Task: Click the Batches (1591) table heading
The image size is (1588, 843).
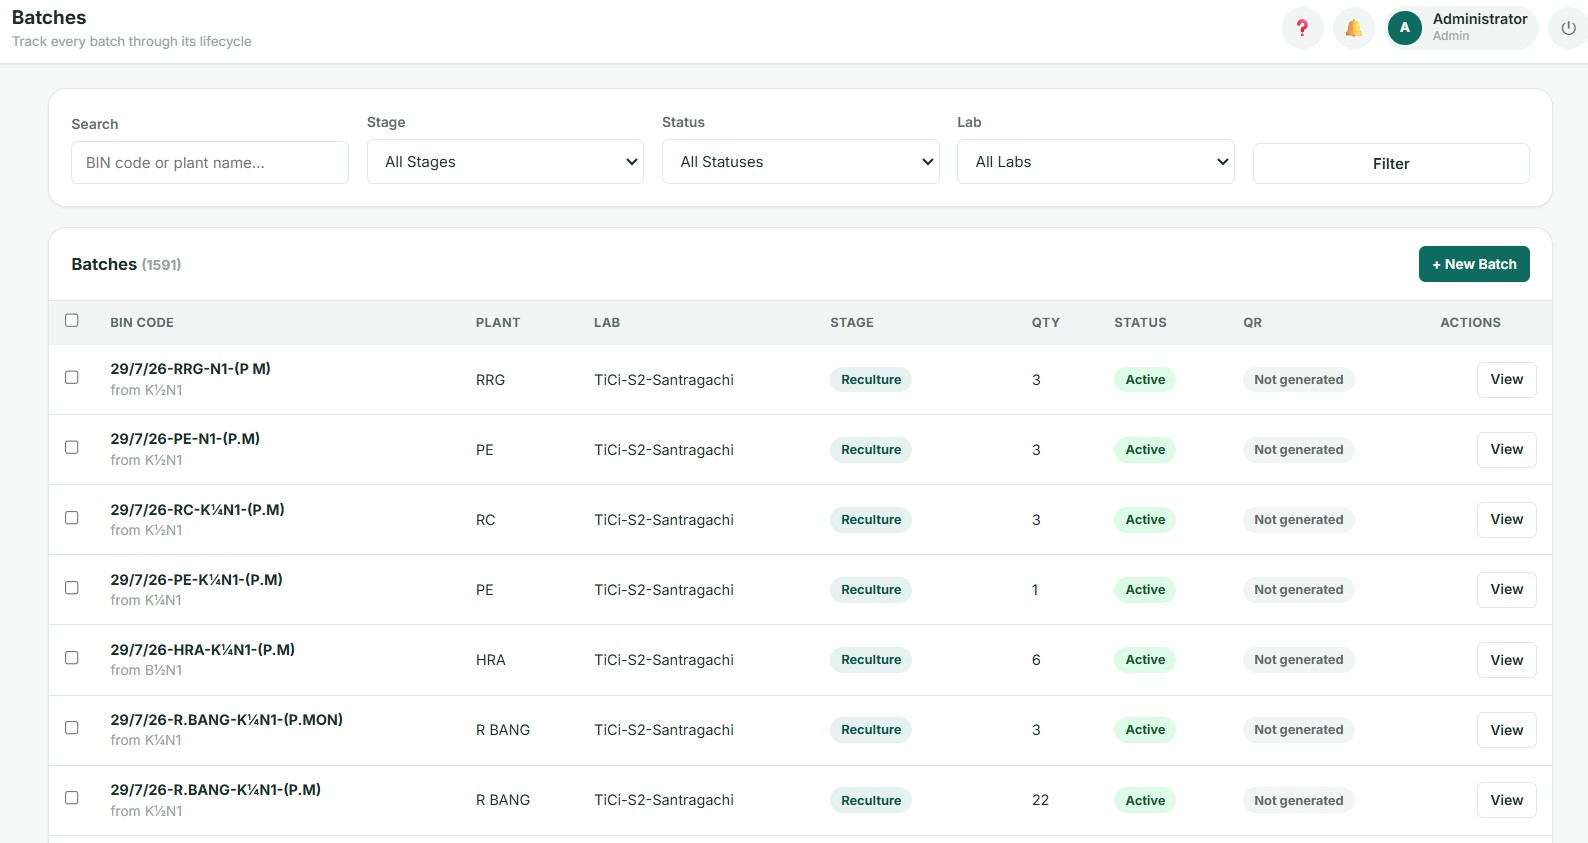Action: coord(126,264)
